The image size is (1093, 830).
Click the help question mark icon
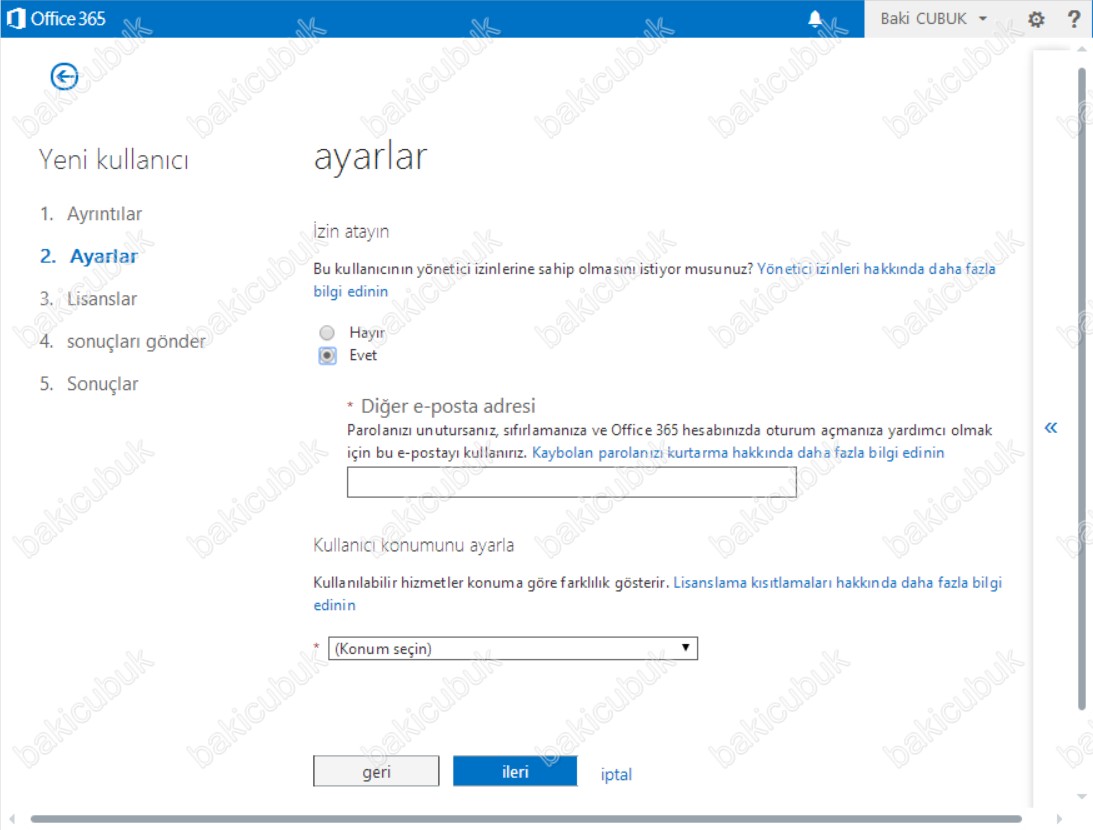(1074, 19)
